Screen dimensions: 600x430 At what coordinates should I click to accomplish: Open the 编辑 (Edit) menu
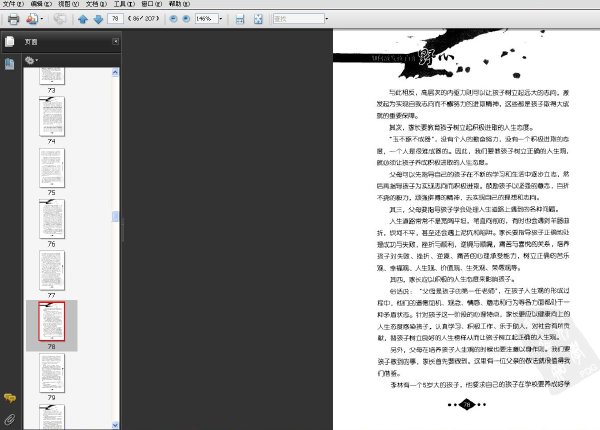(41, 4)
